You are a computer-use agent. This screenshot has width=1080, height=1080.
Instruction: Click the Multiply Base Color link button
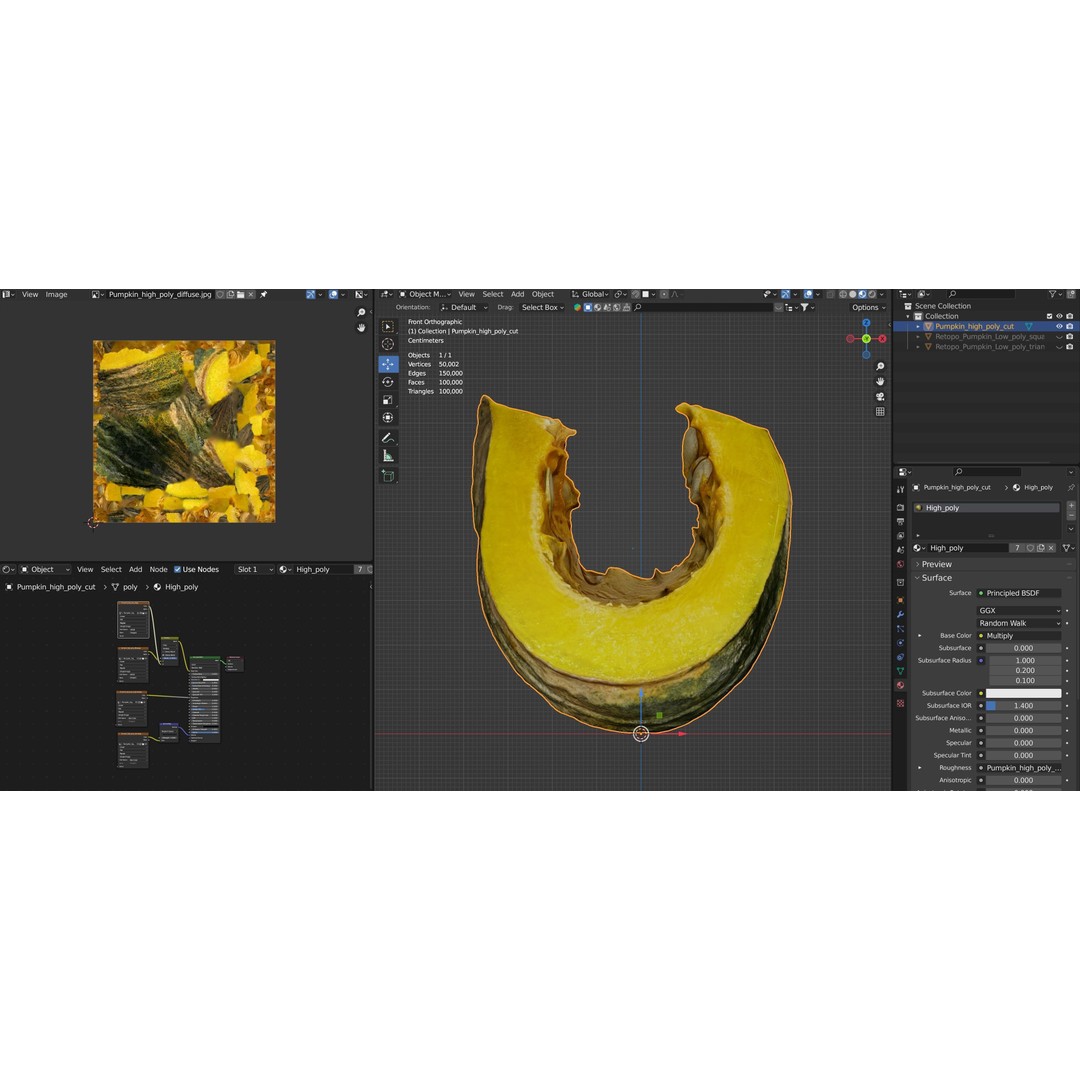coord(1019,636)
